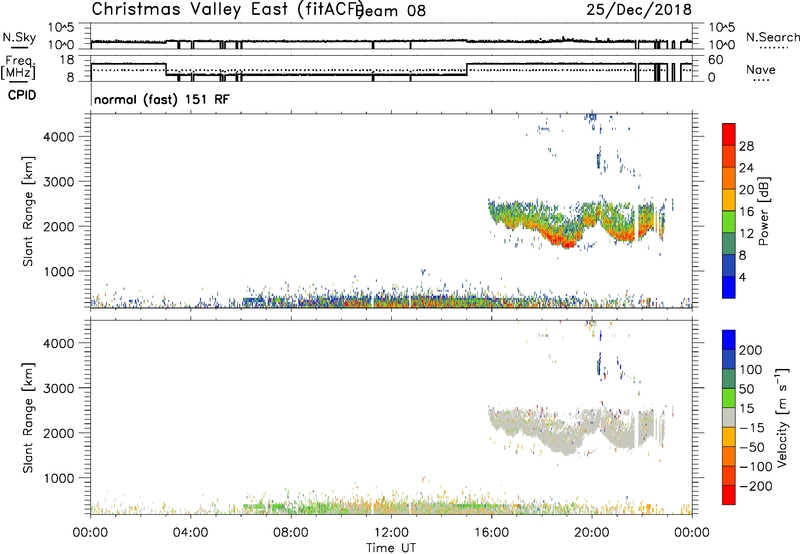The image size is (800, 554).
Task: Click the '60' Nave axis tick
Action: tap(715, 60)
